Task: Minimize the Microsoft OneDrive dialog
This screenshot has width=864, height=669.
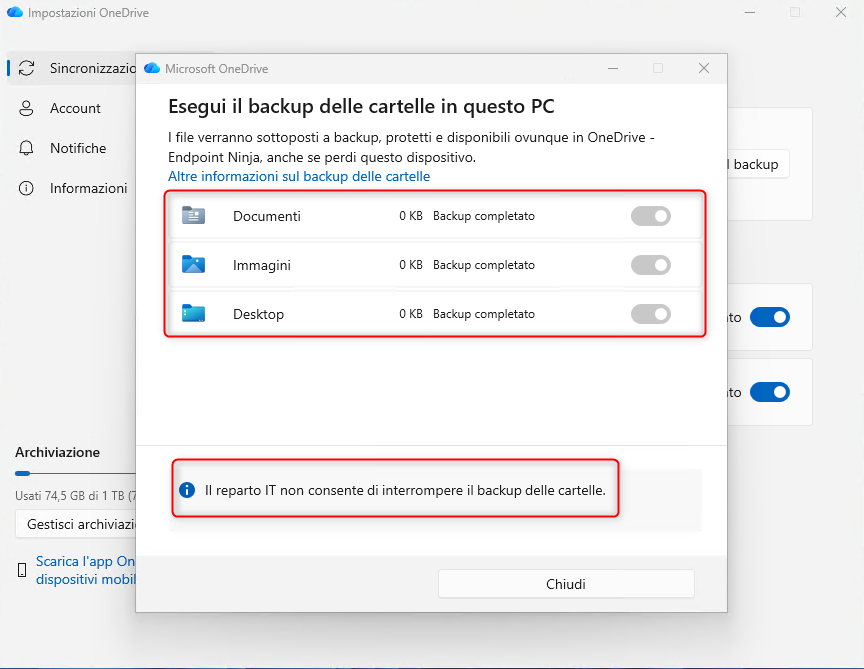Action: point(613,68)
